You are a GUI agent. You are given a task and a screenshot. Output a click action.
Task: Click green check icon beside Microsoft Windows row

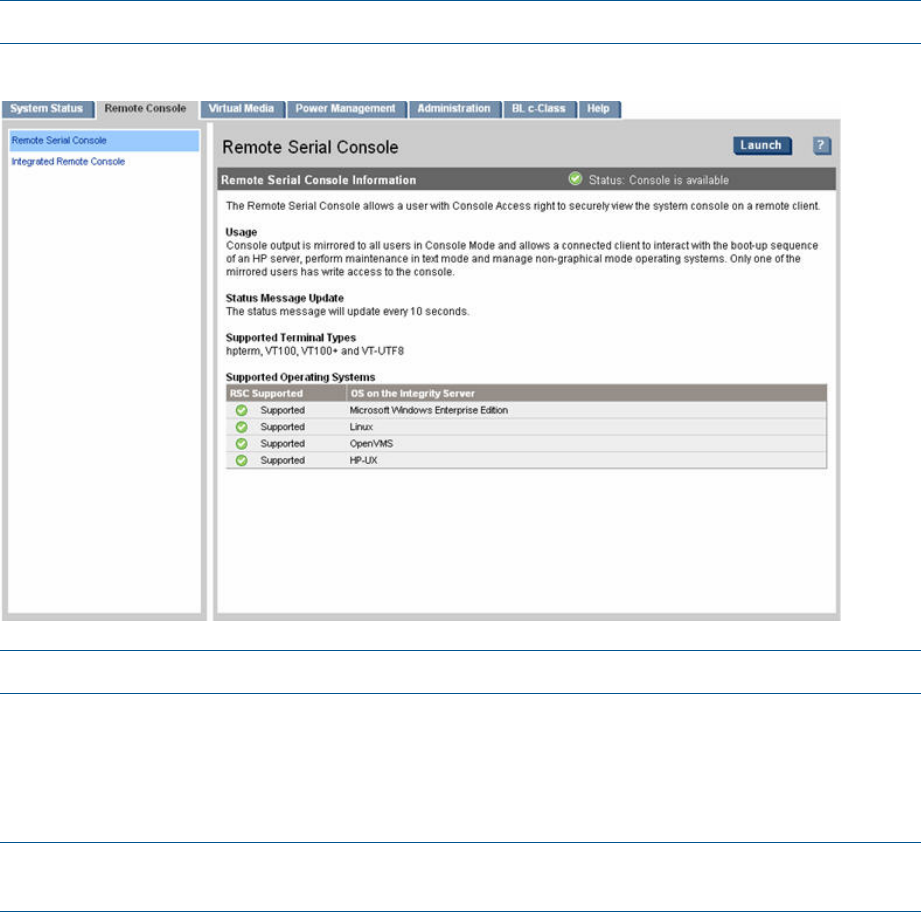pos(241,410)
